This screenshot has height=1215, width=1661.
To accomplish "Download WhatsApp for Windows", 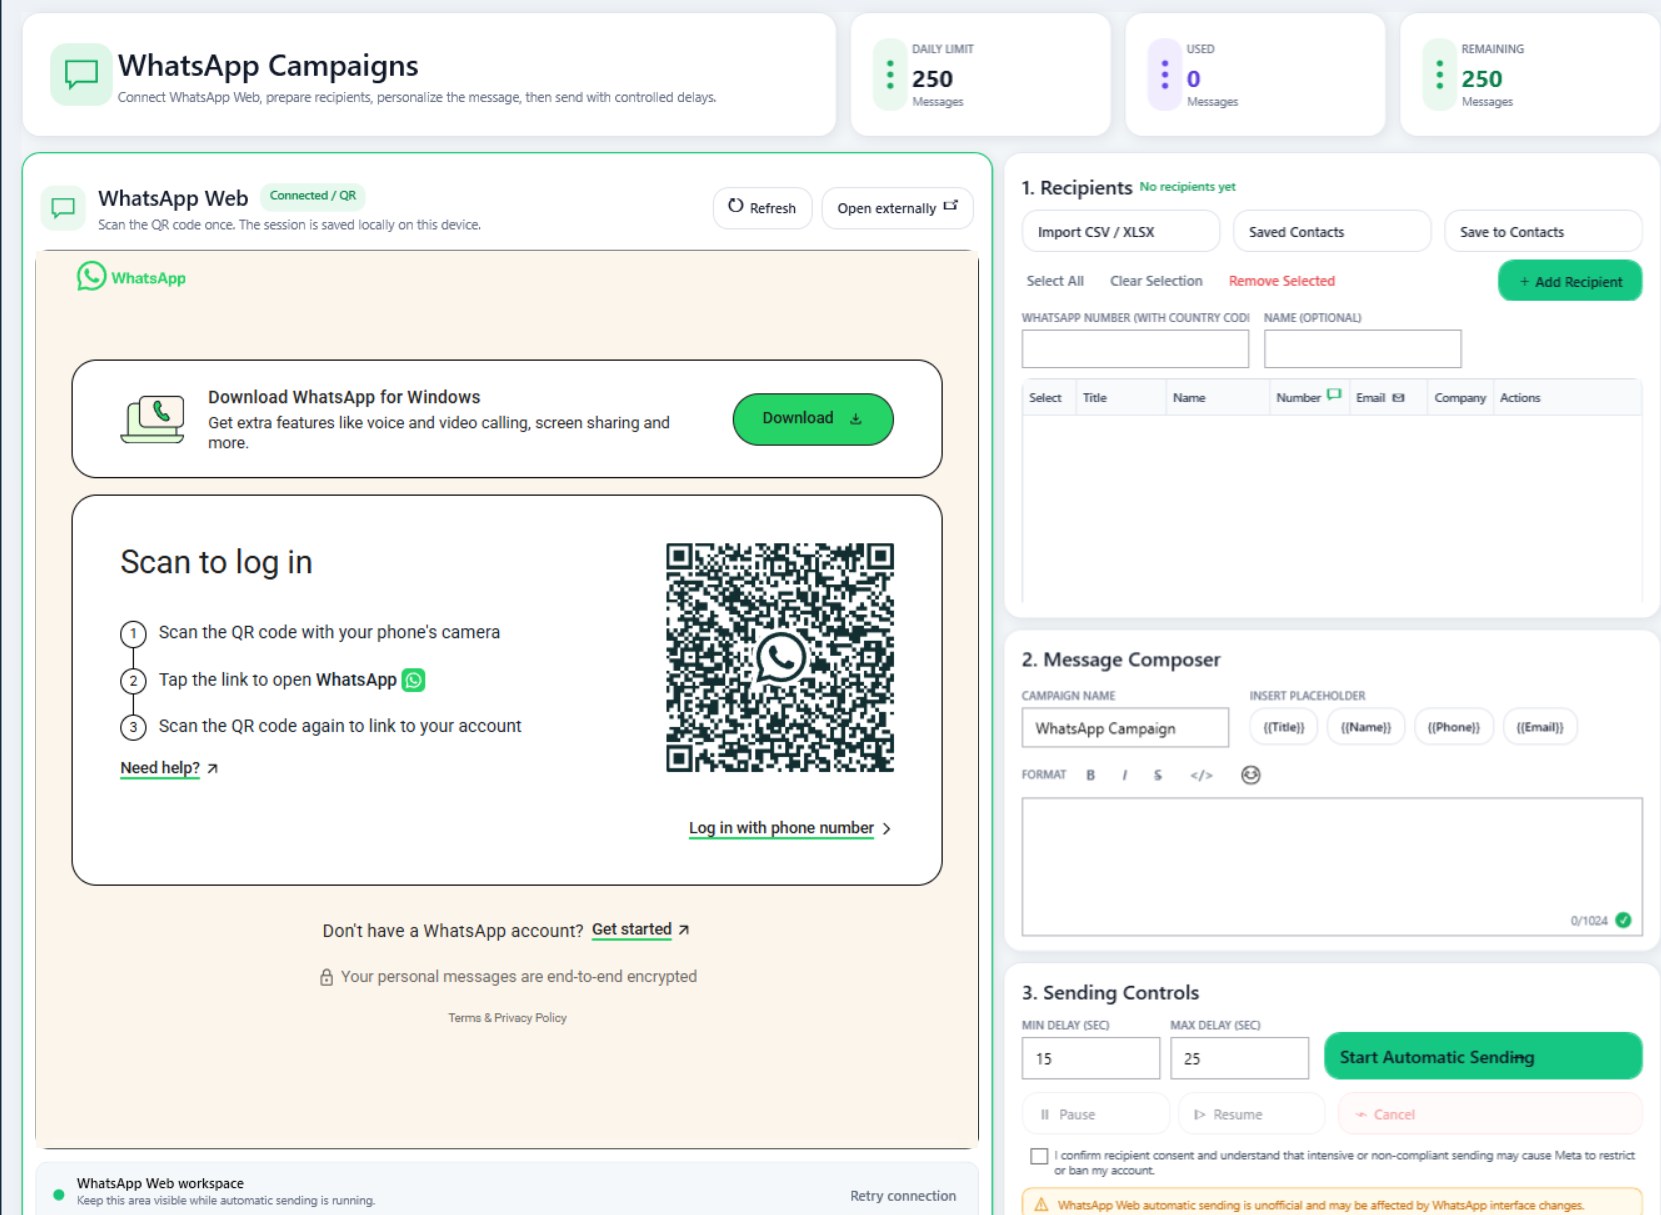I will (813, 419).
